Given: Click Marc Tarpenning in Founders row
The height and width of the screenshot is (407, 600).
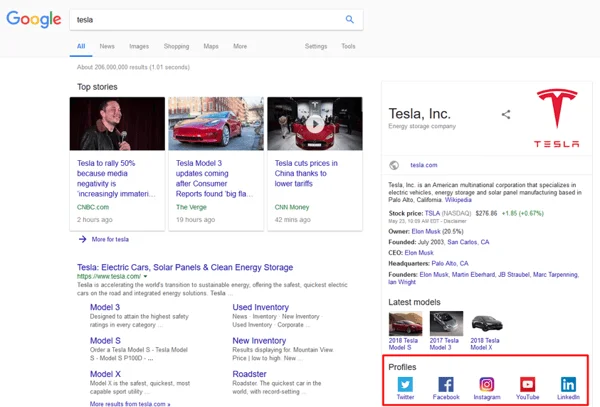Looking at the screenshot, I should coord(556,275).
